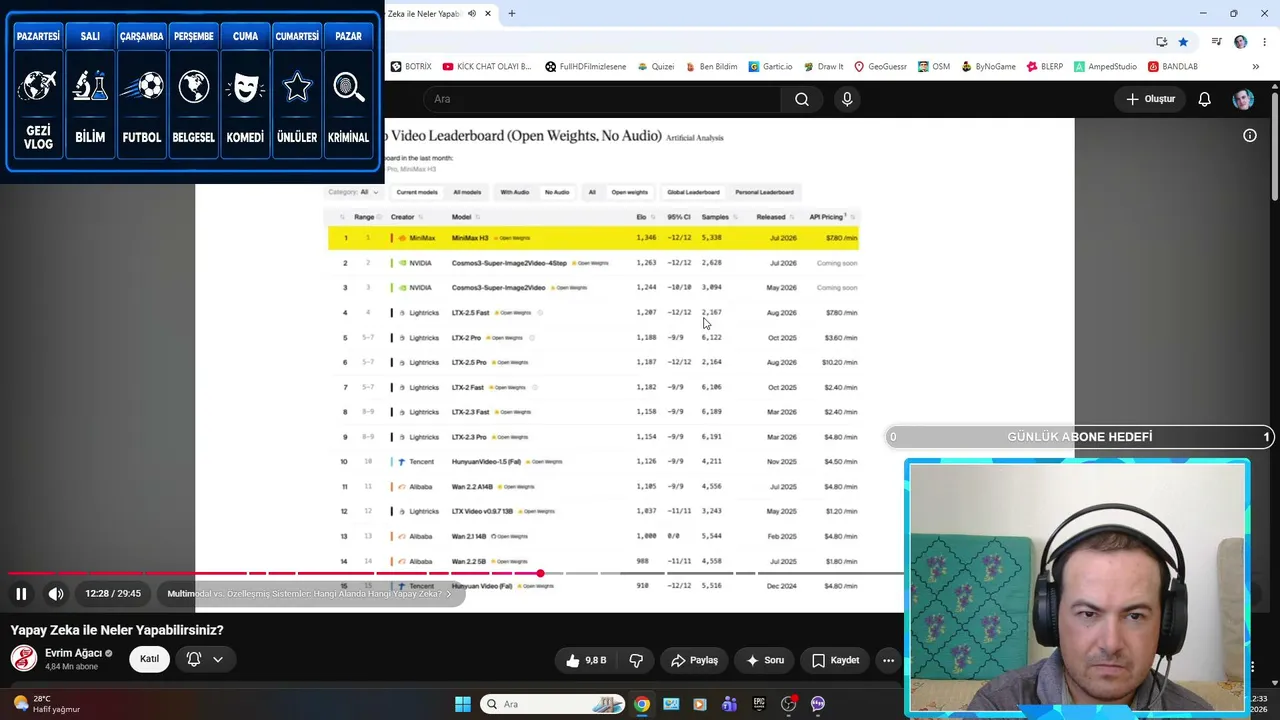Open the OSM bookmark
Screen dimensions: 1280x720
click(x=934, y=67)
